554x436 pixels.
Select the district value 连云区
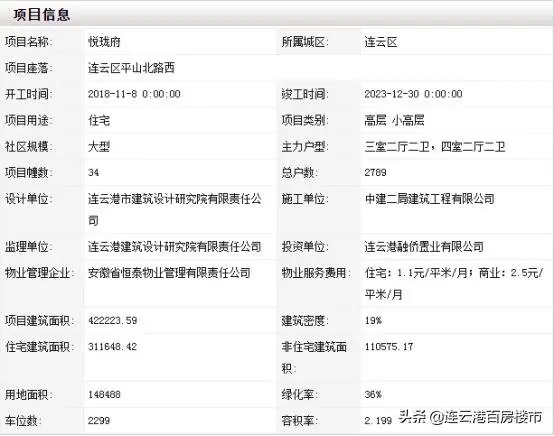(381, 42)
